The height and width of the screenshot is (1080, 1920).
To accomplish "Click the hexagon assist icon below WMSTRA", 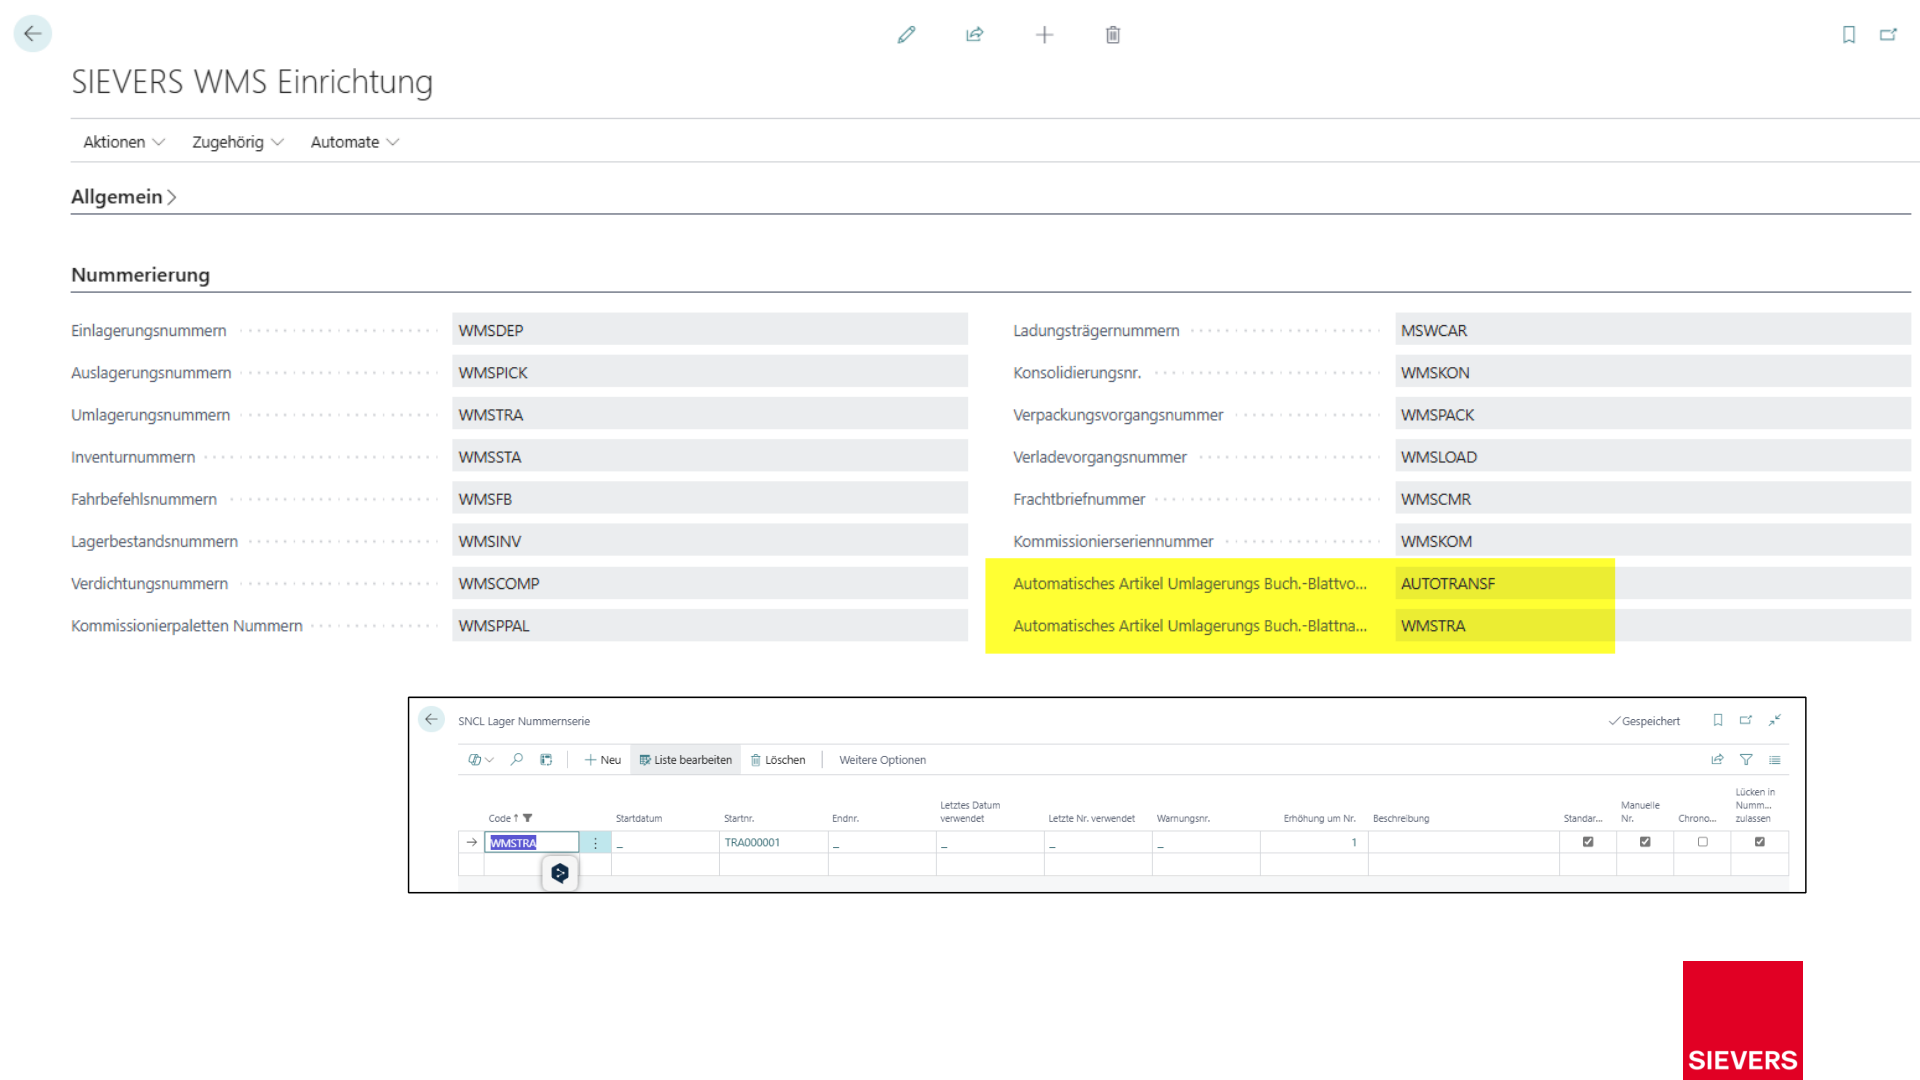I will coord(560,873).
